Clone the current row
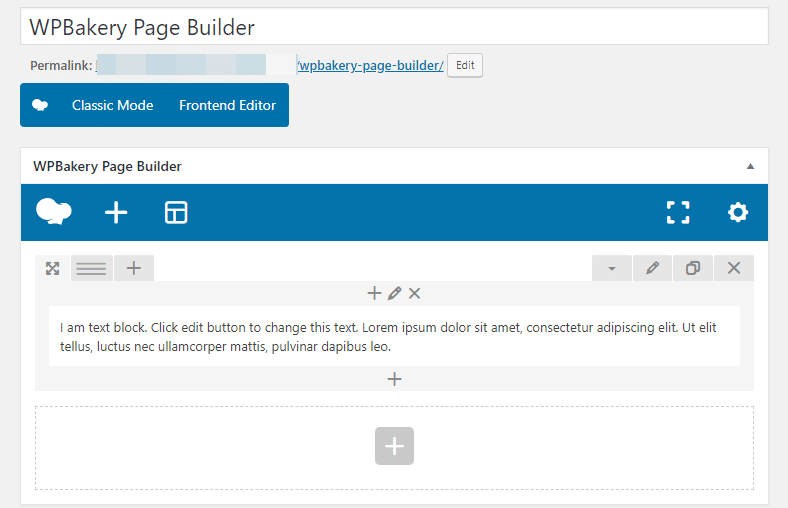Viewport: 788px width, 508px height. pyautogui.click(x=693, y=268)
